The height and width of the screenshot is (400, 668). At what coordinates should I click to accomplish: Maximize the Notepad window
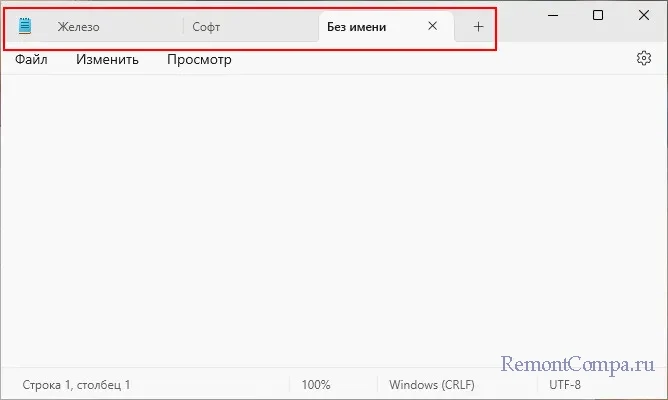(x=598, y=15)
